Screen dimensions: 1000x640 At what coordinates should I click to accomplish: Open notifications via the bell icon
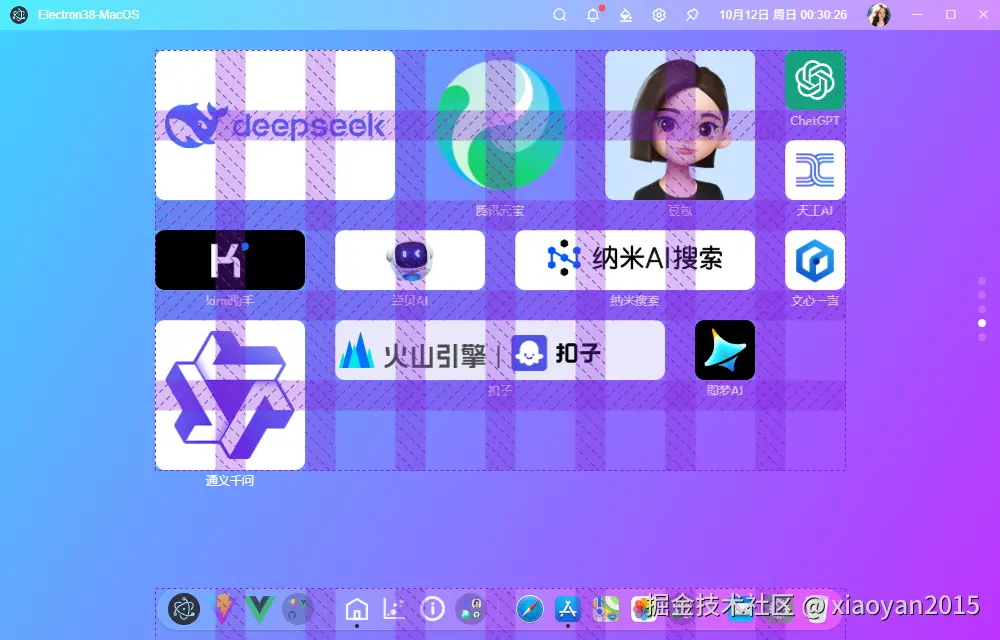coord(592,15)
